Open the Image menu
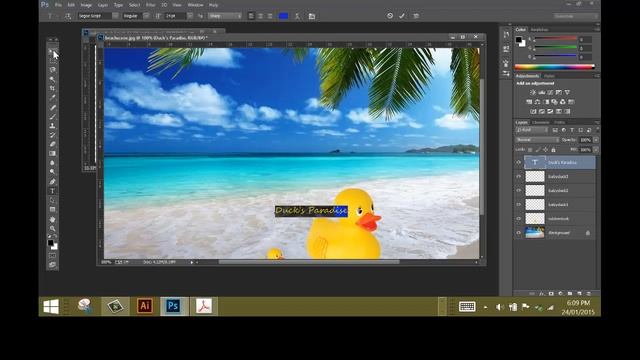Viewport: 640px width, 360px height. (x=86, y=5)
